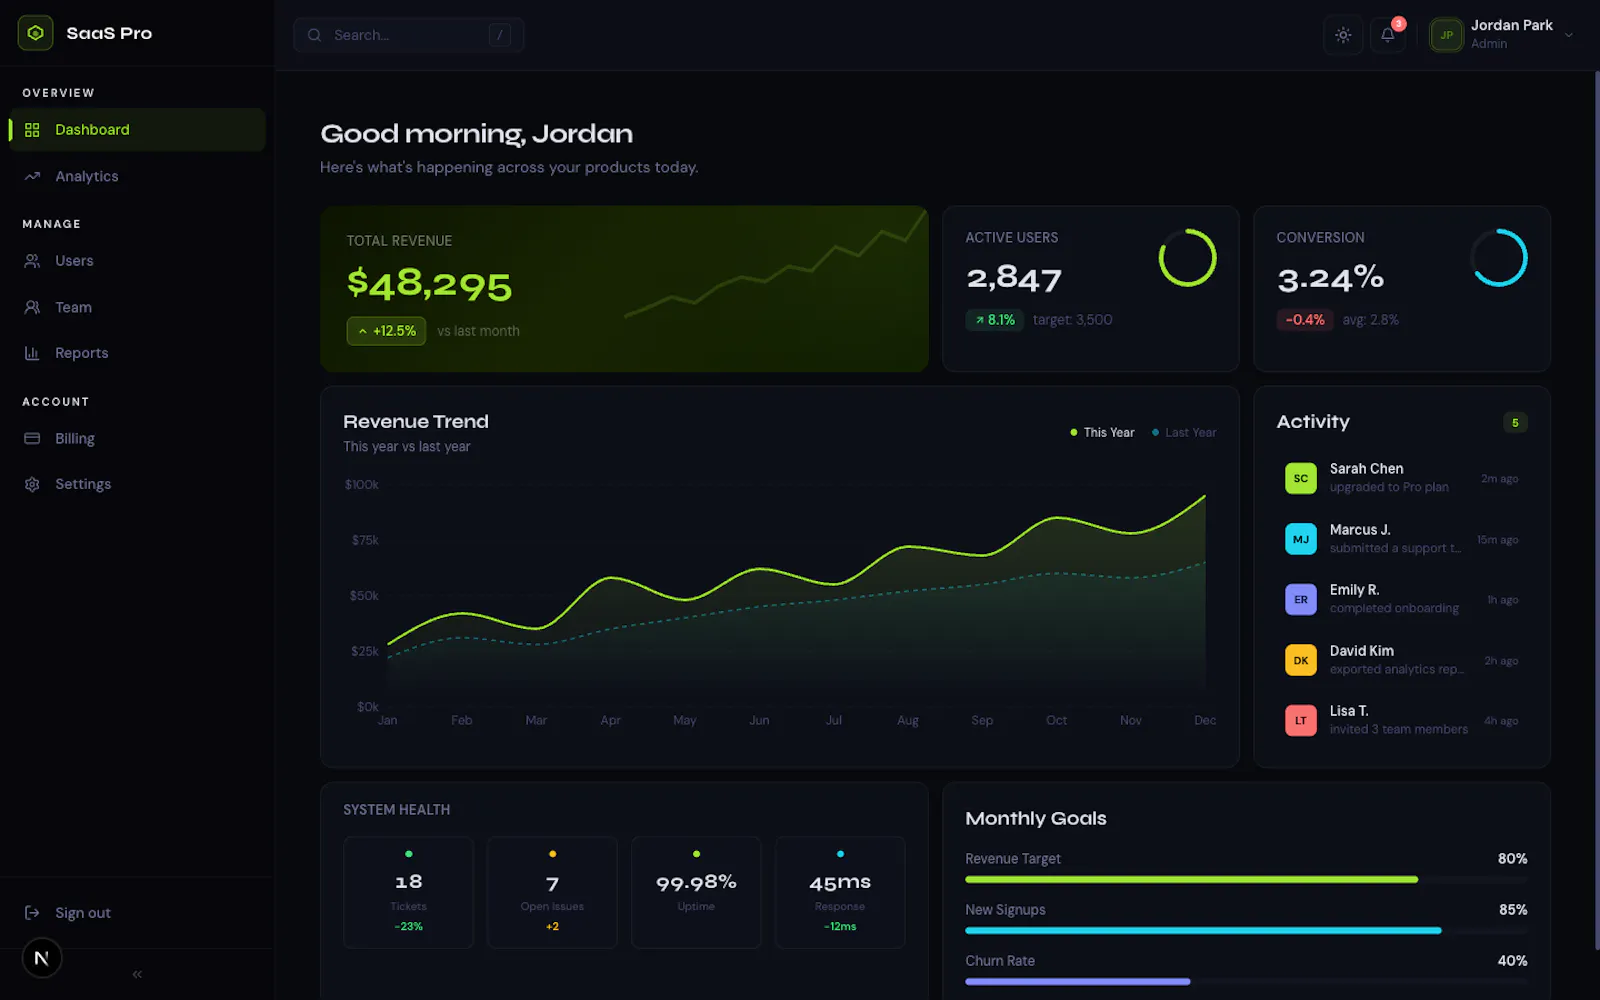Screen dimensions: 1600x1000
Task: Click Sarah Chen's SC avatar
Action: pos(1300,478)
